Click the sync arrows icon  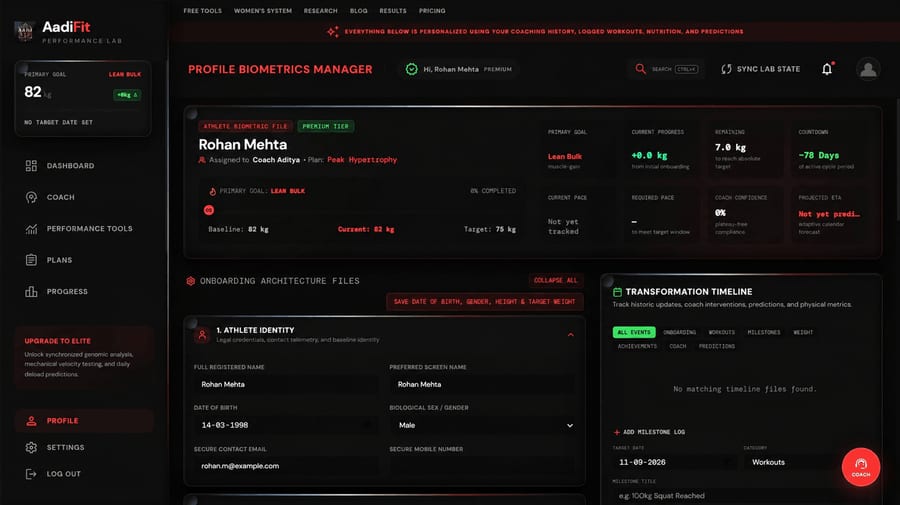click(726, 69)
